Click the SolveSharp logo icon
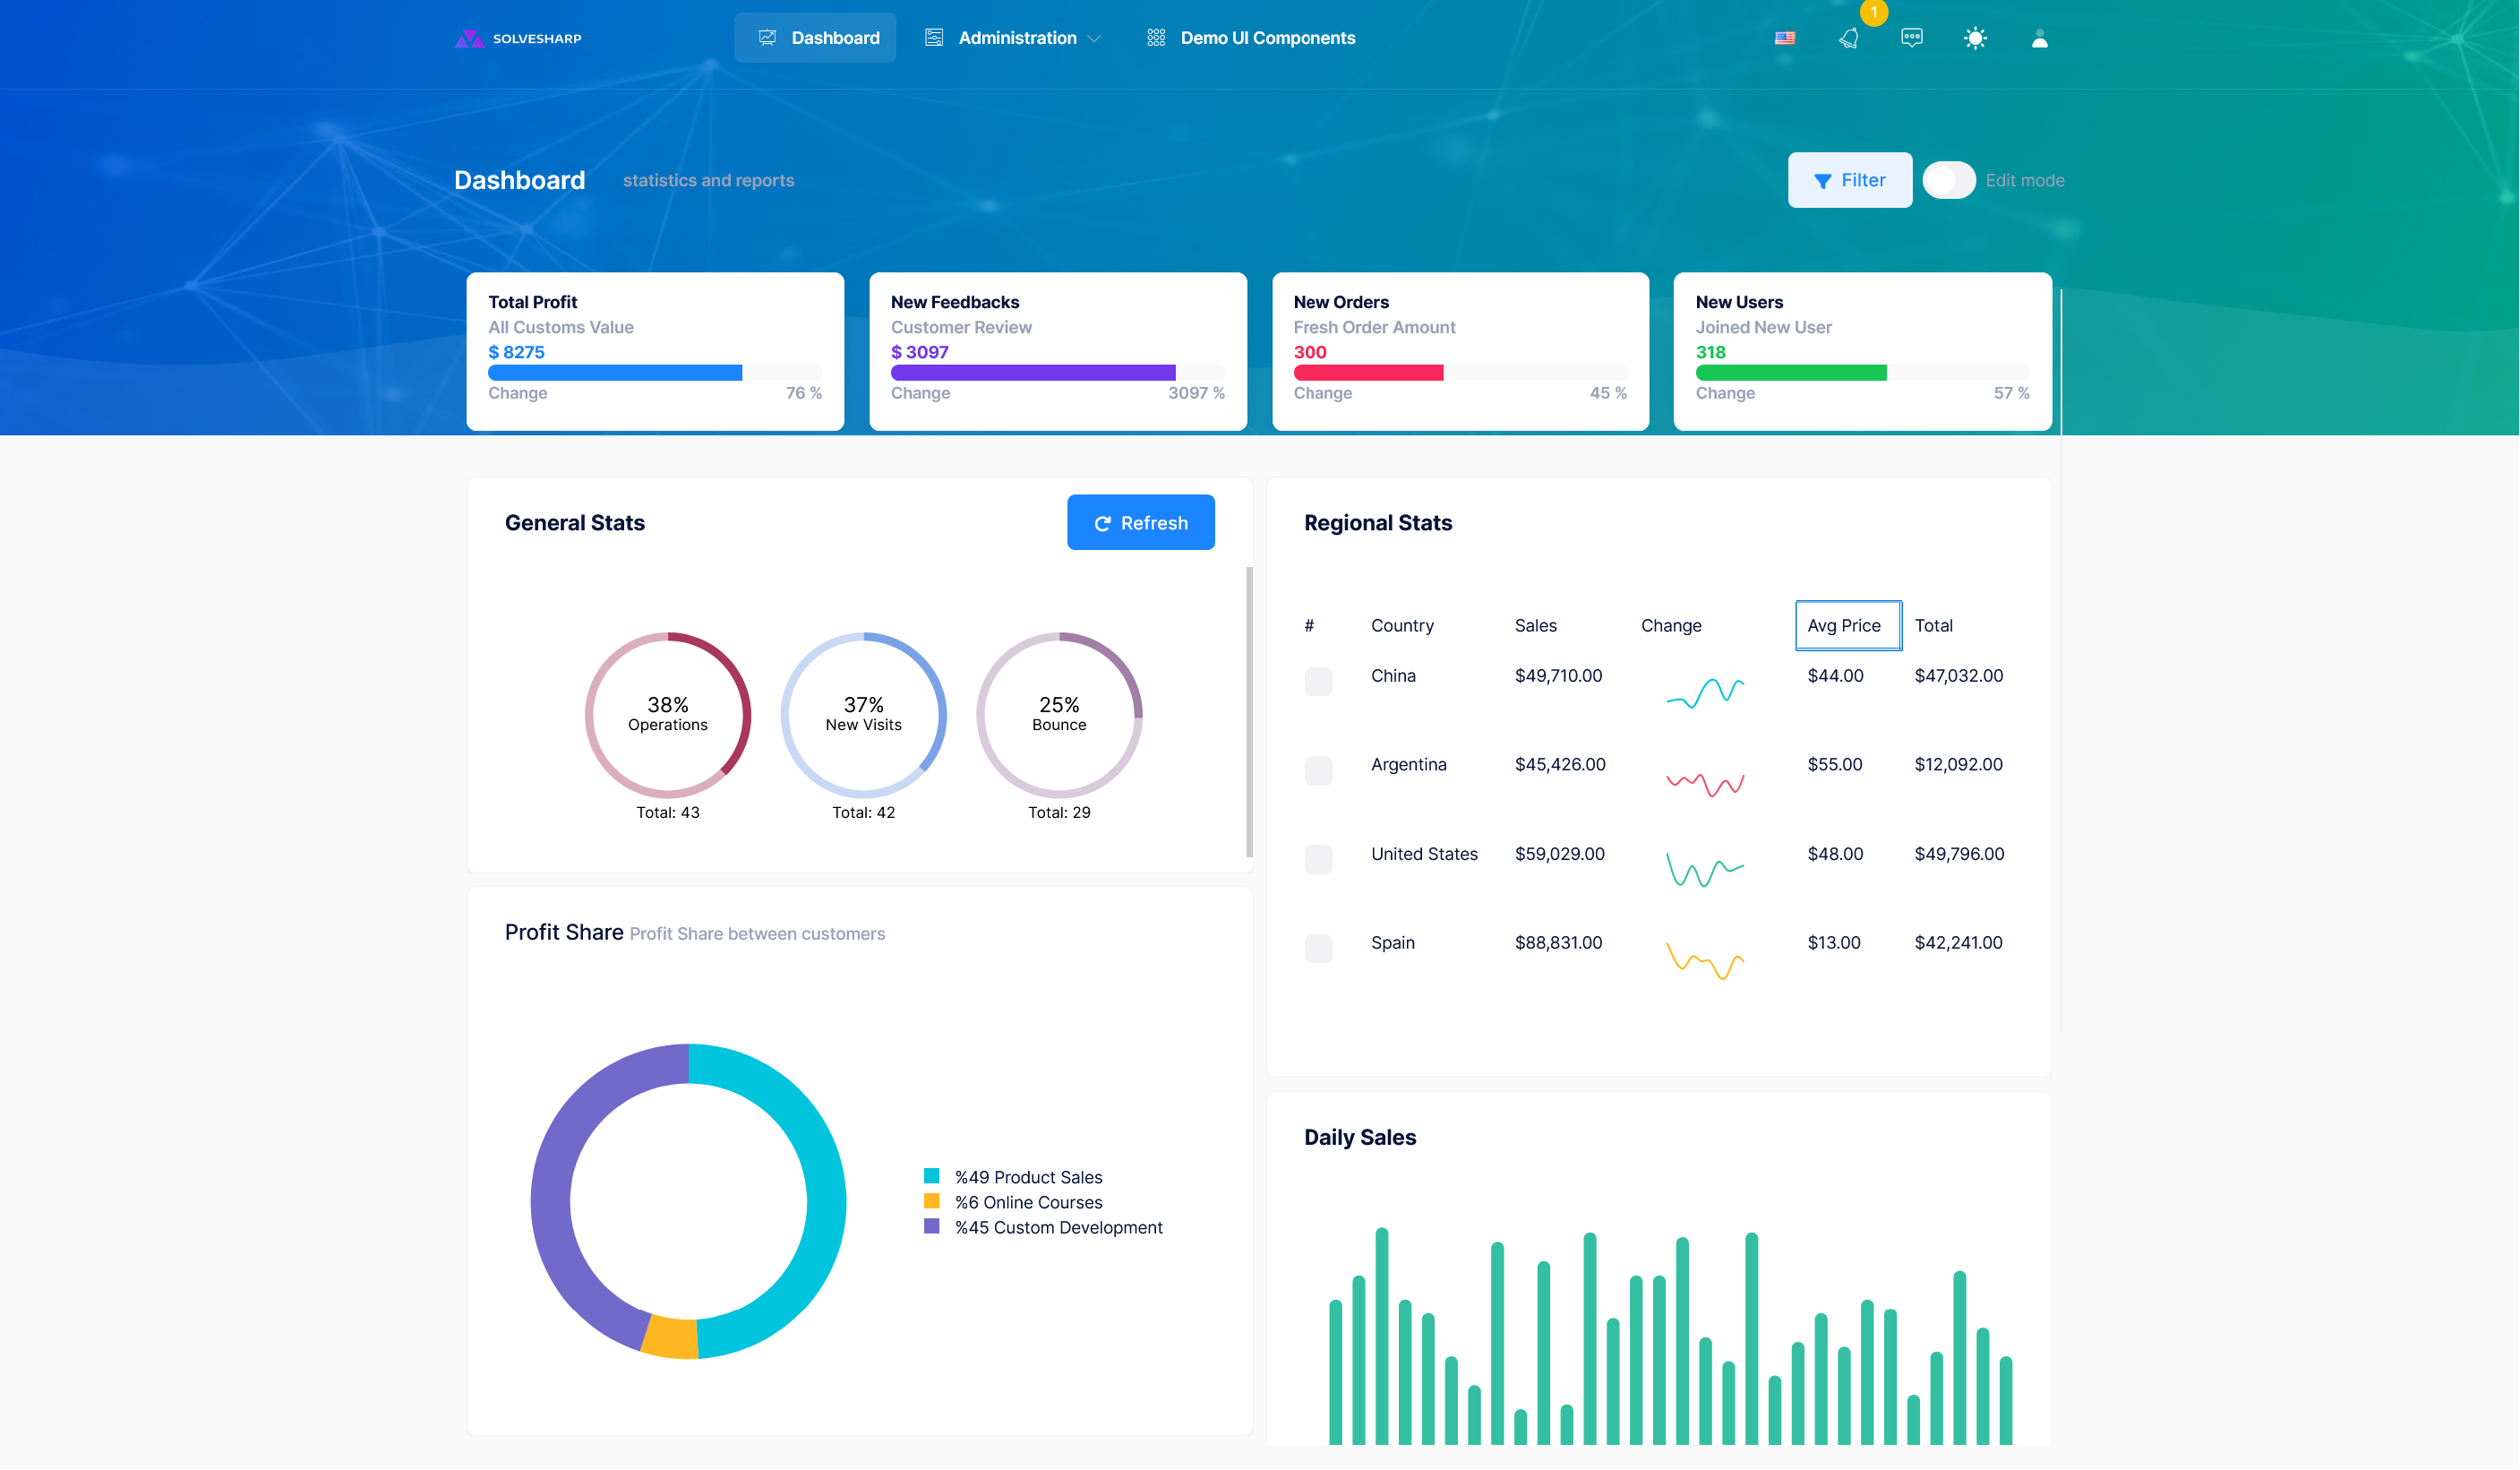Image resolution: width=2520 pixels, height=1470 pixels. (x=468, y=38)
